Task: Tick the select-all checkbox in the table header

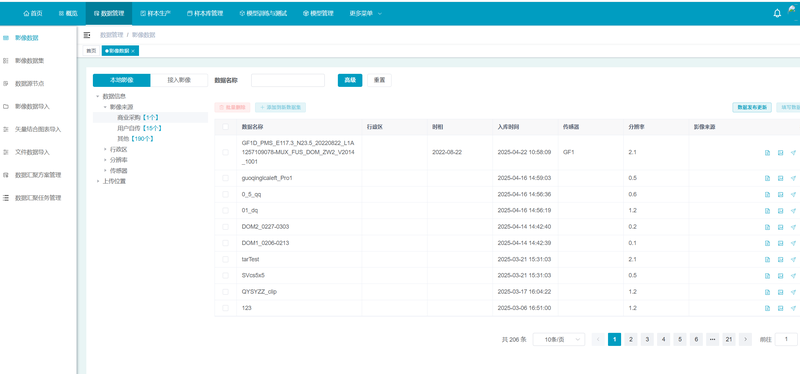Action: (x=226, y=127)
